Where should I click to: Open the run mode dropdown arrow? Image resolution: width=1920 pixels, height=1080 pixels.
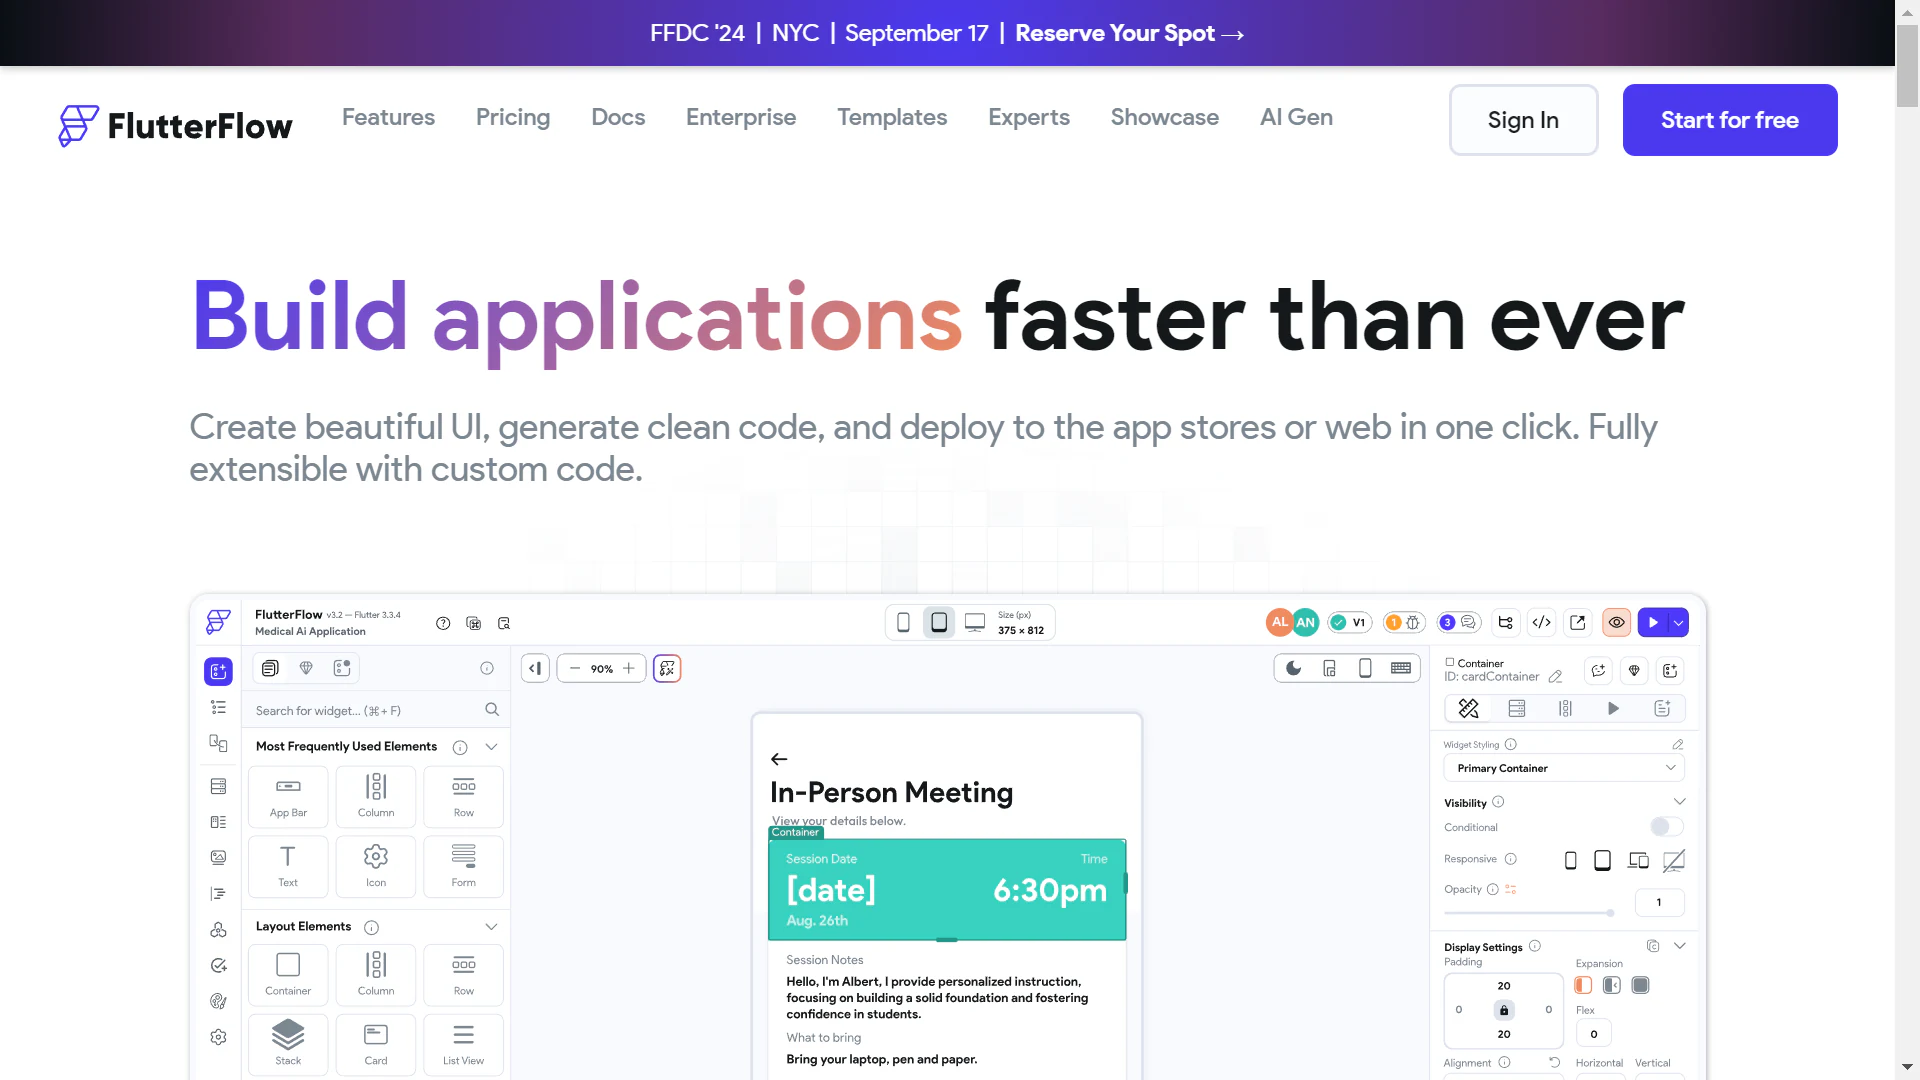(1679, 622)
